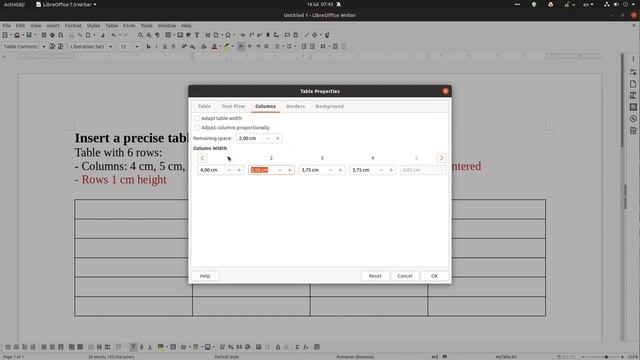Image resolution: width=640 pixels, height=360 pixels.
Task: Switch to the Text Flow tab
Action: [x=233, y=106]
